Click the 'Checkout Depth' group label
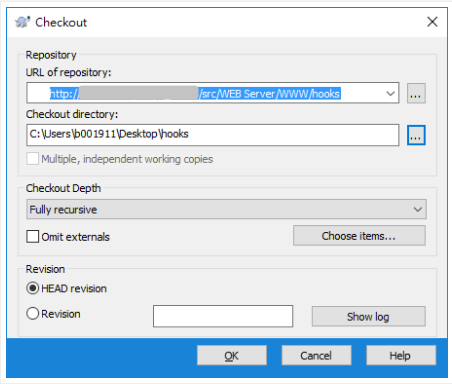This screenshot has height=384, width=452. (x=63, y=188)
